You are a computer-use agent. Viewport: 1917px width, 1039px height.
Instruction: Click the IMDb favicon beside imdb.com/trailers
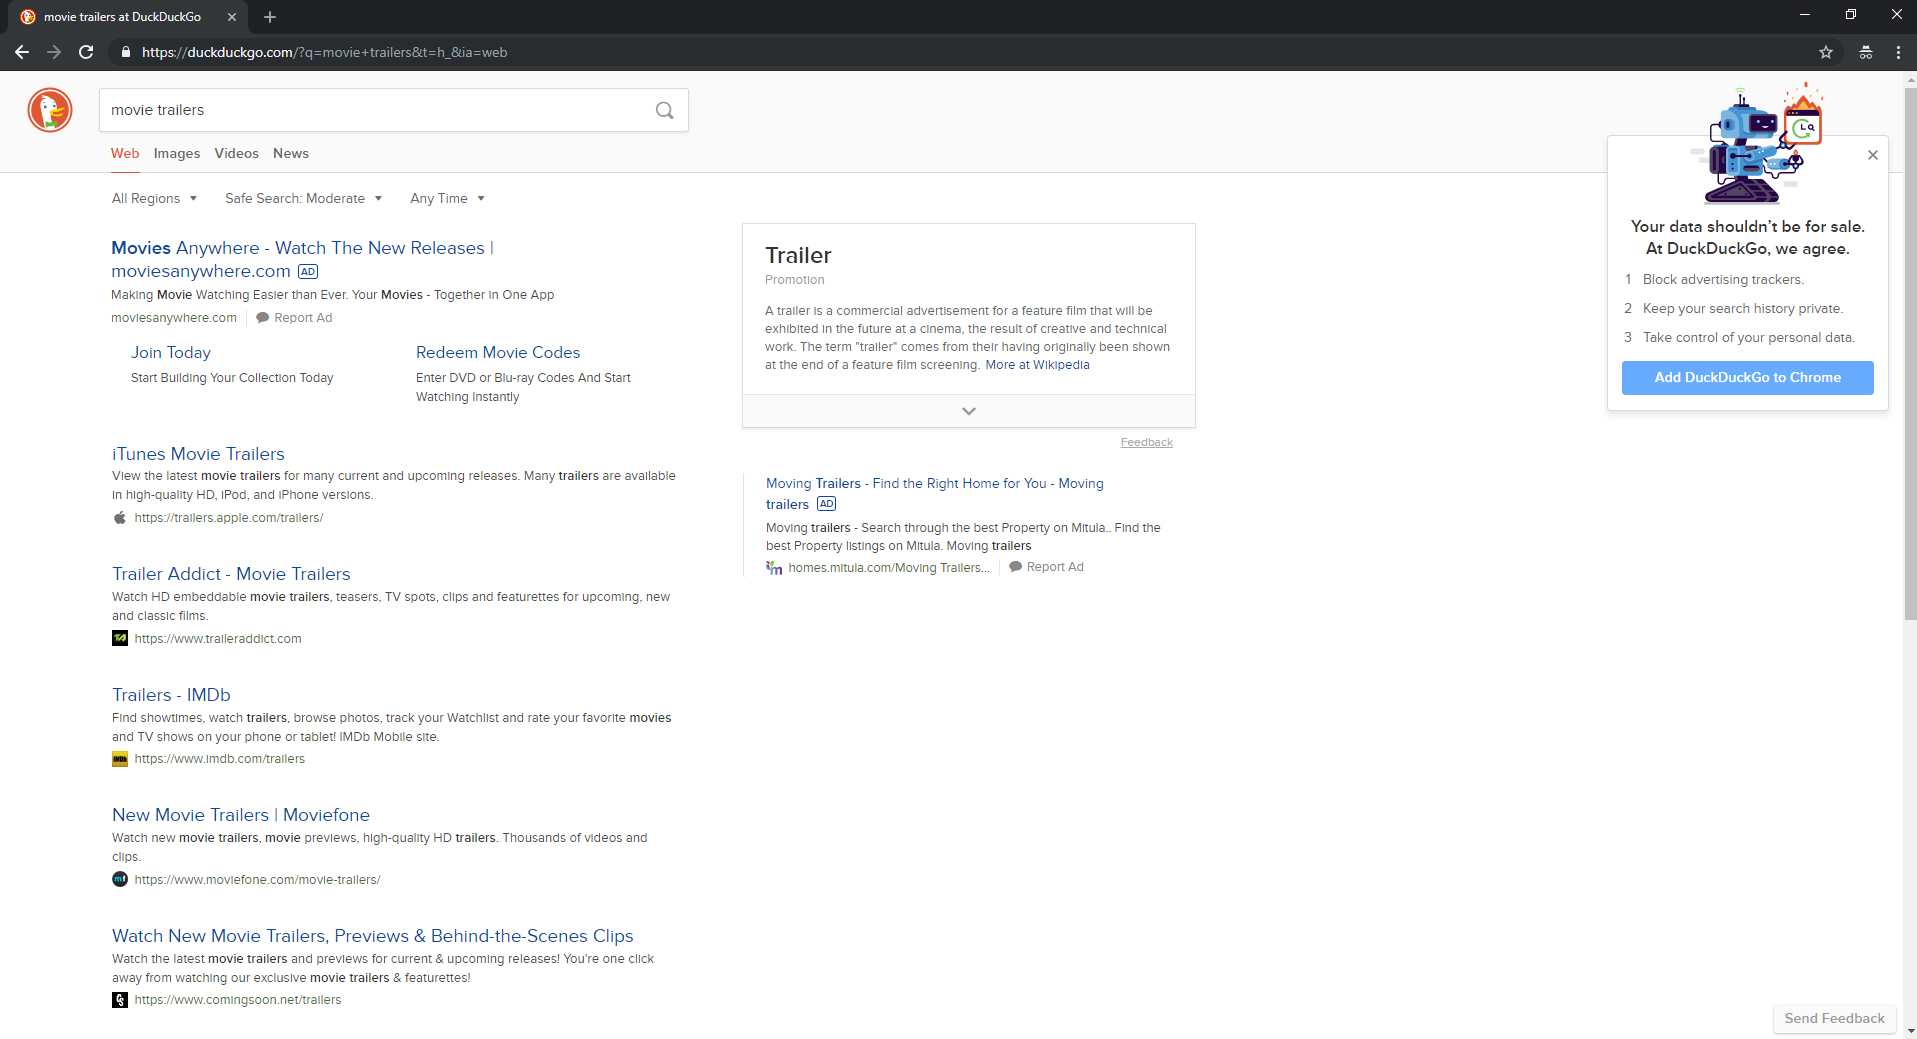click(x=119, y=759)
